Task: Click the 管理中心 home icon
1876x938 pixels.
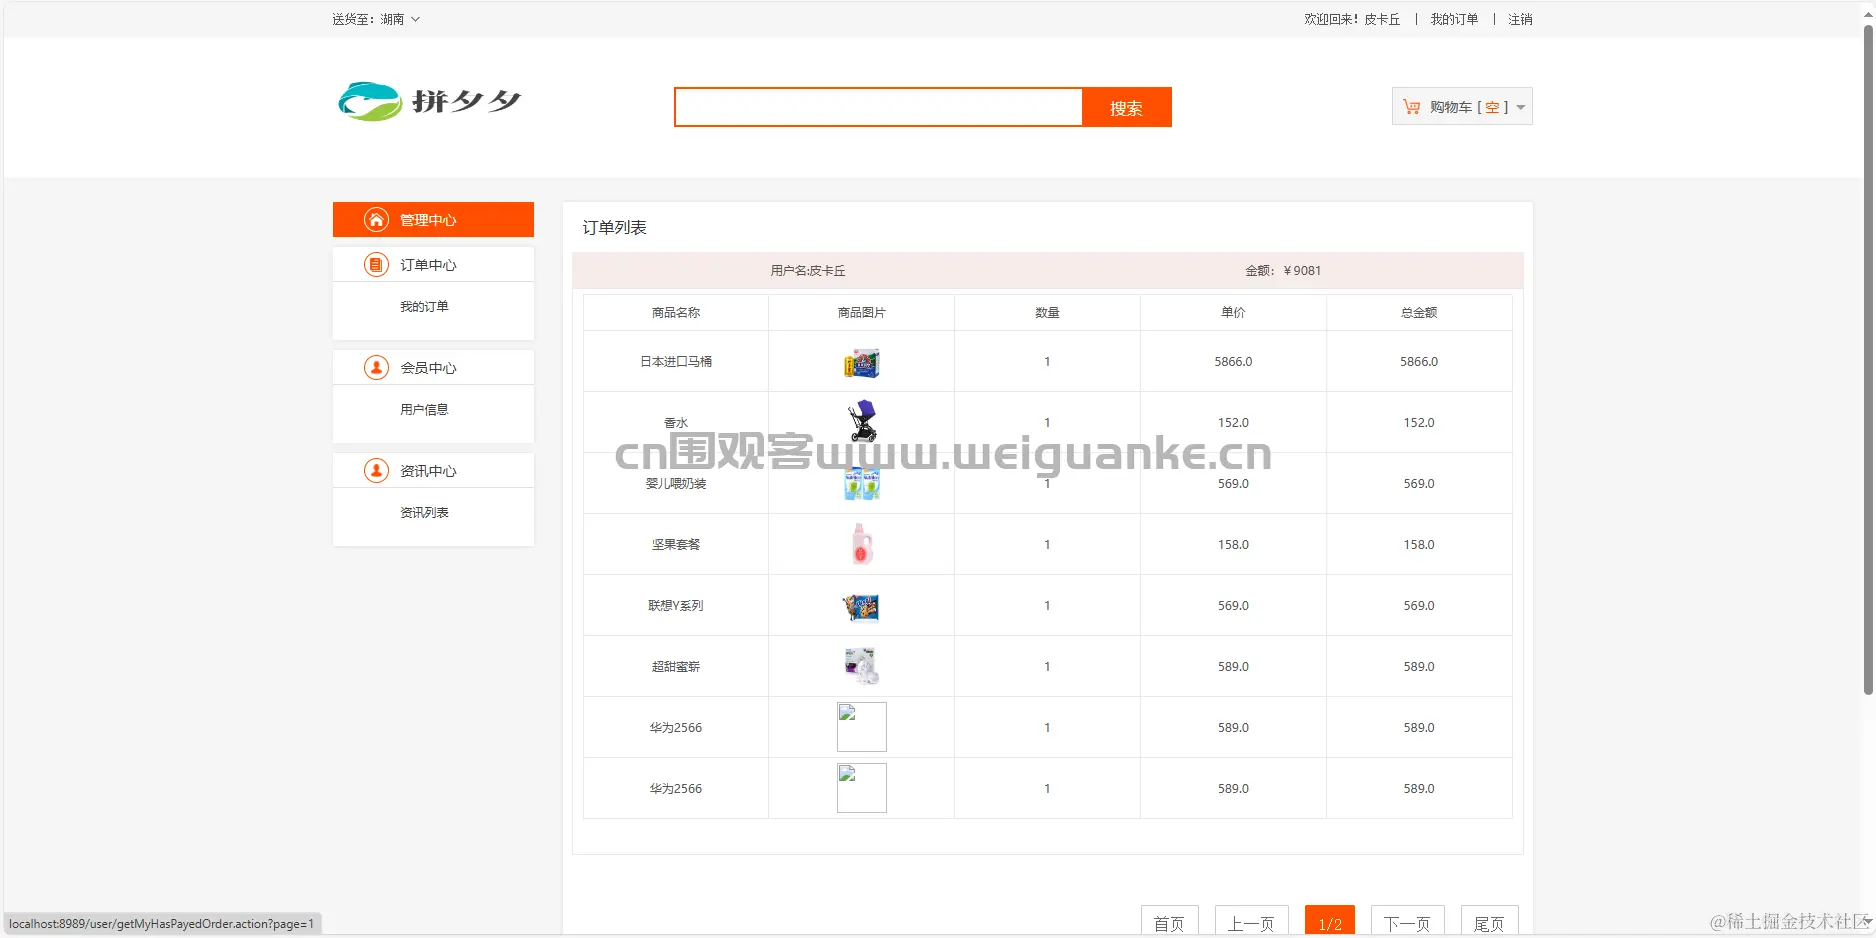Action: (376, 220)
